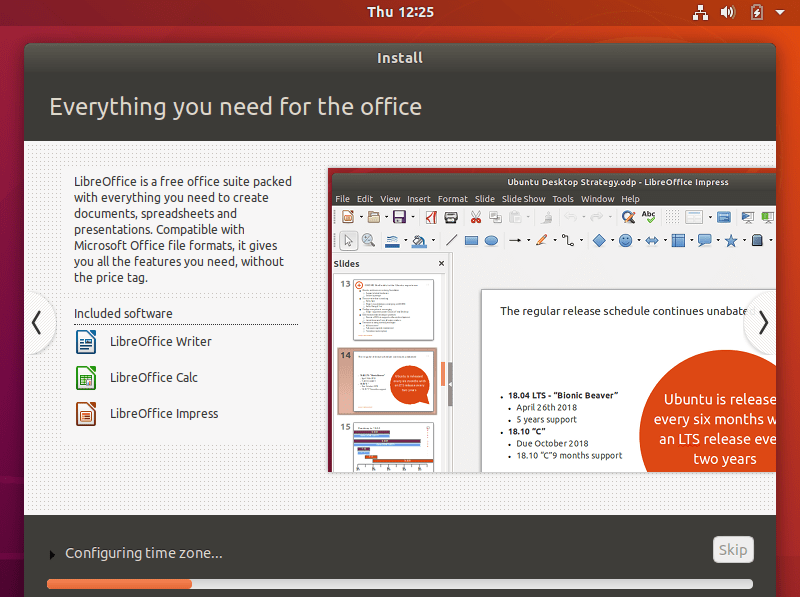Viewport: 800px width, 597px height.
Task: Click the LibreOffice Calc spreadsheet icon
Action: 86,378
